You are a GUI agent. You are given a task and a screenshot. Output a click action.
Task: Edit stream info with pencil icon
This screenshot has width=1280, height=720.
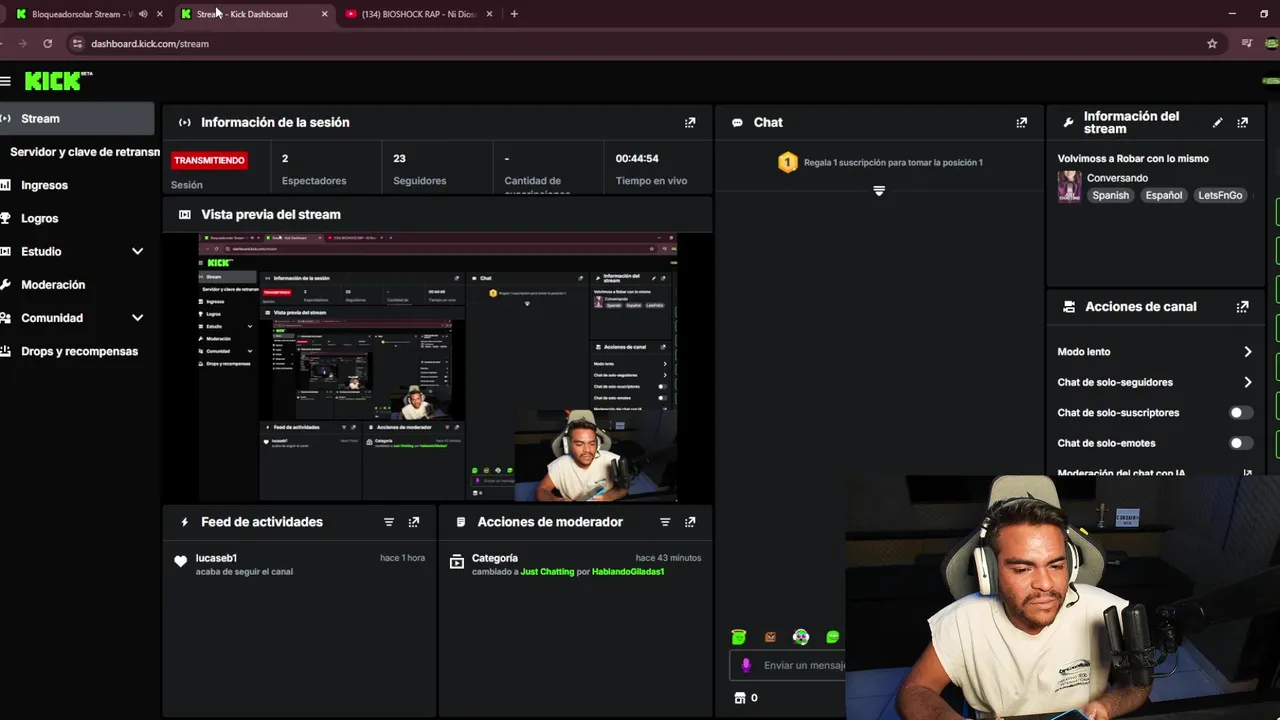1217,122
